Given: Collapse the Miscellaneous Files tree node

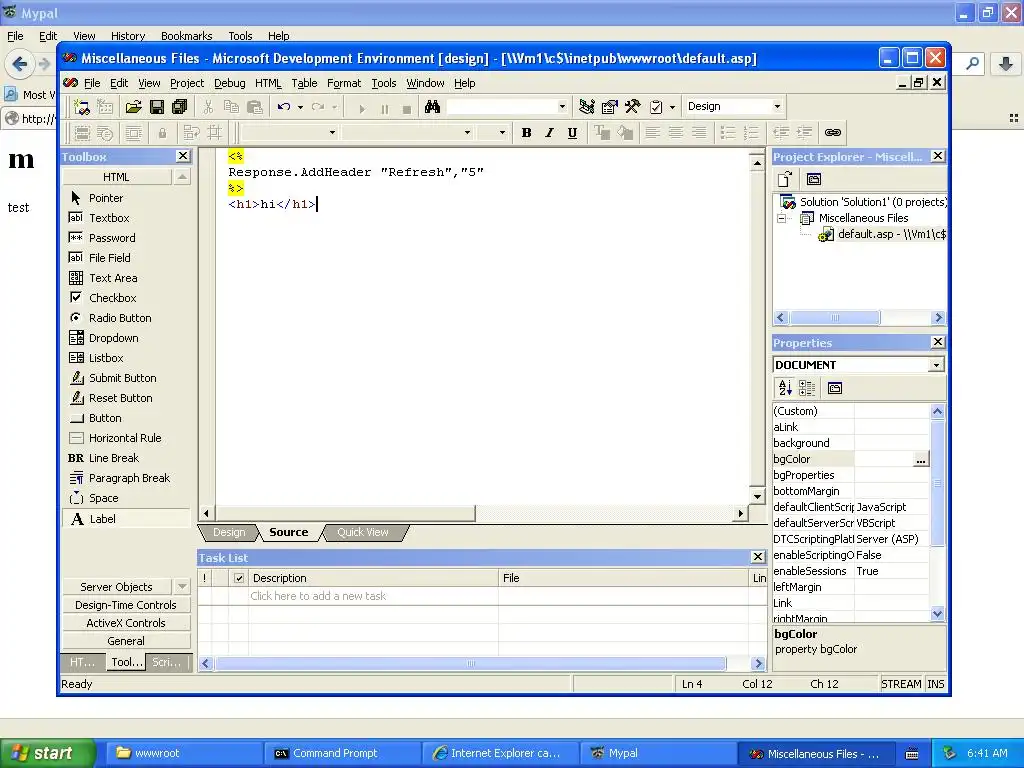Looking at the screenshot, I should pyautogui.click(x=781, y=218).
